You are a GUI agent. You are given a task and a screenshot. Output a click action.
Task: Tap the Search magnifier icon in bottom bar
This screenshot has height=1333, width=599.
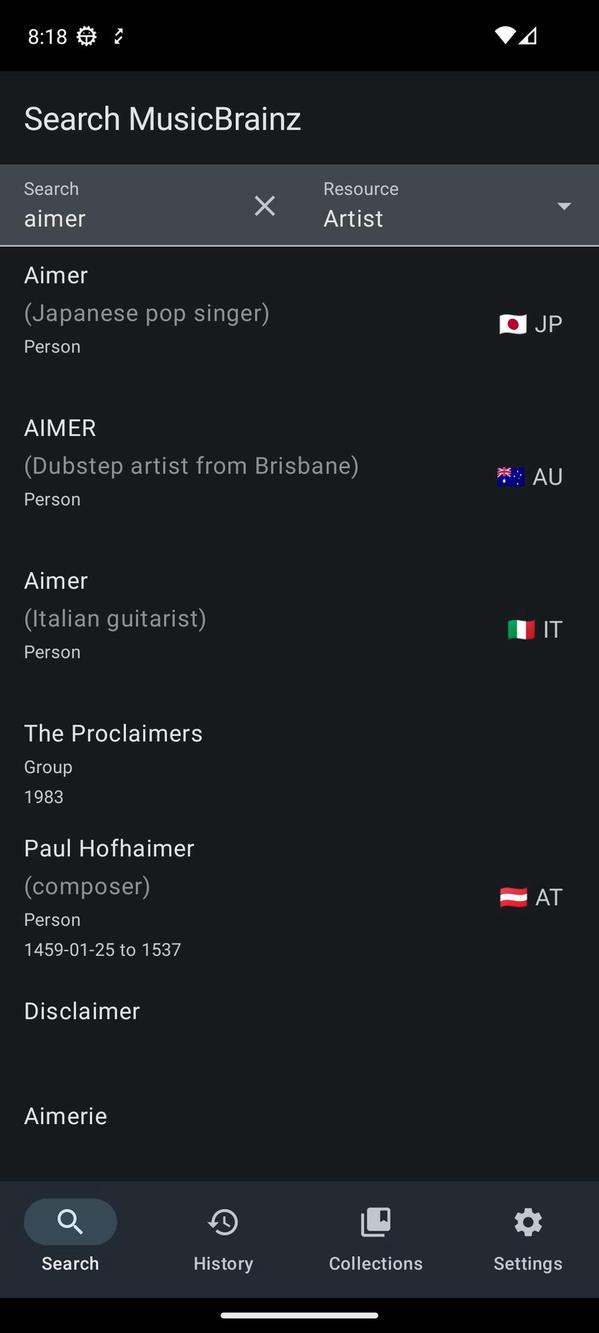click(x=70, y=1221)
